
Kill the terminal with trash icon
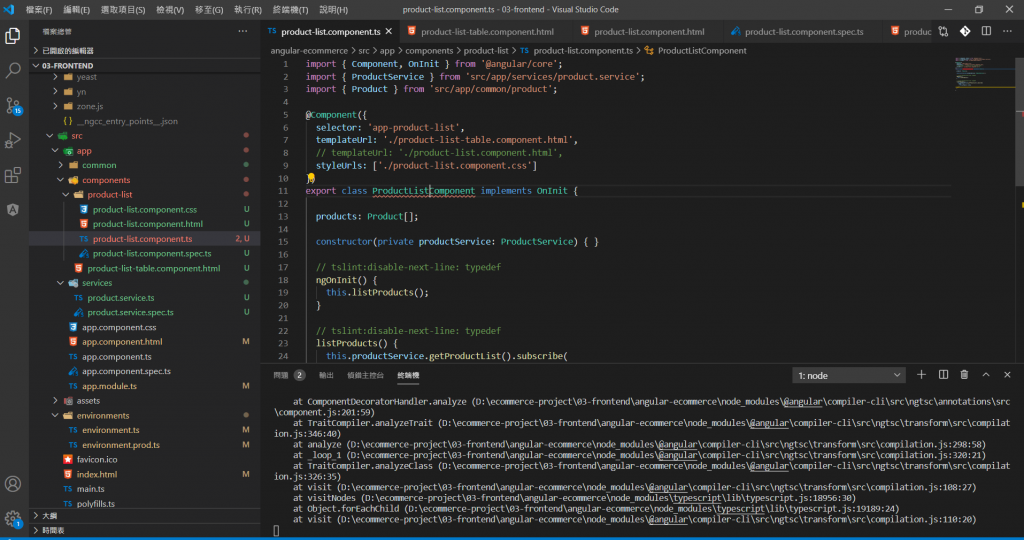[964, 375]
